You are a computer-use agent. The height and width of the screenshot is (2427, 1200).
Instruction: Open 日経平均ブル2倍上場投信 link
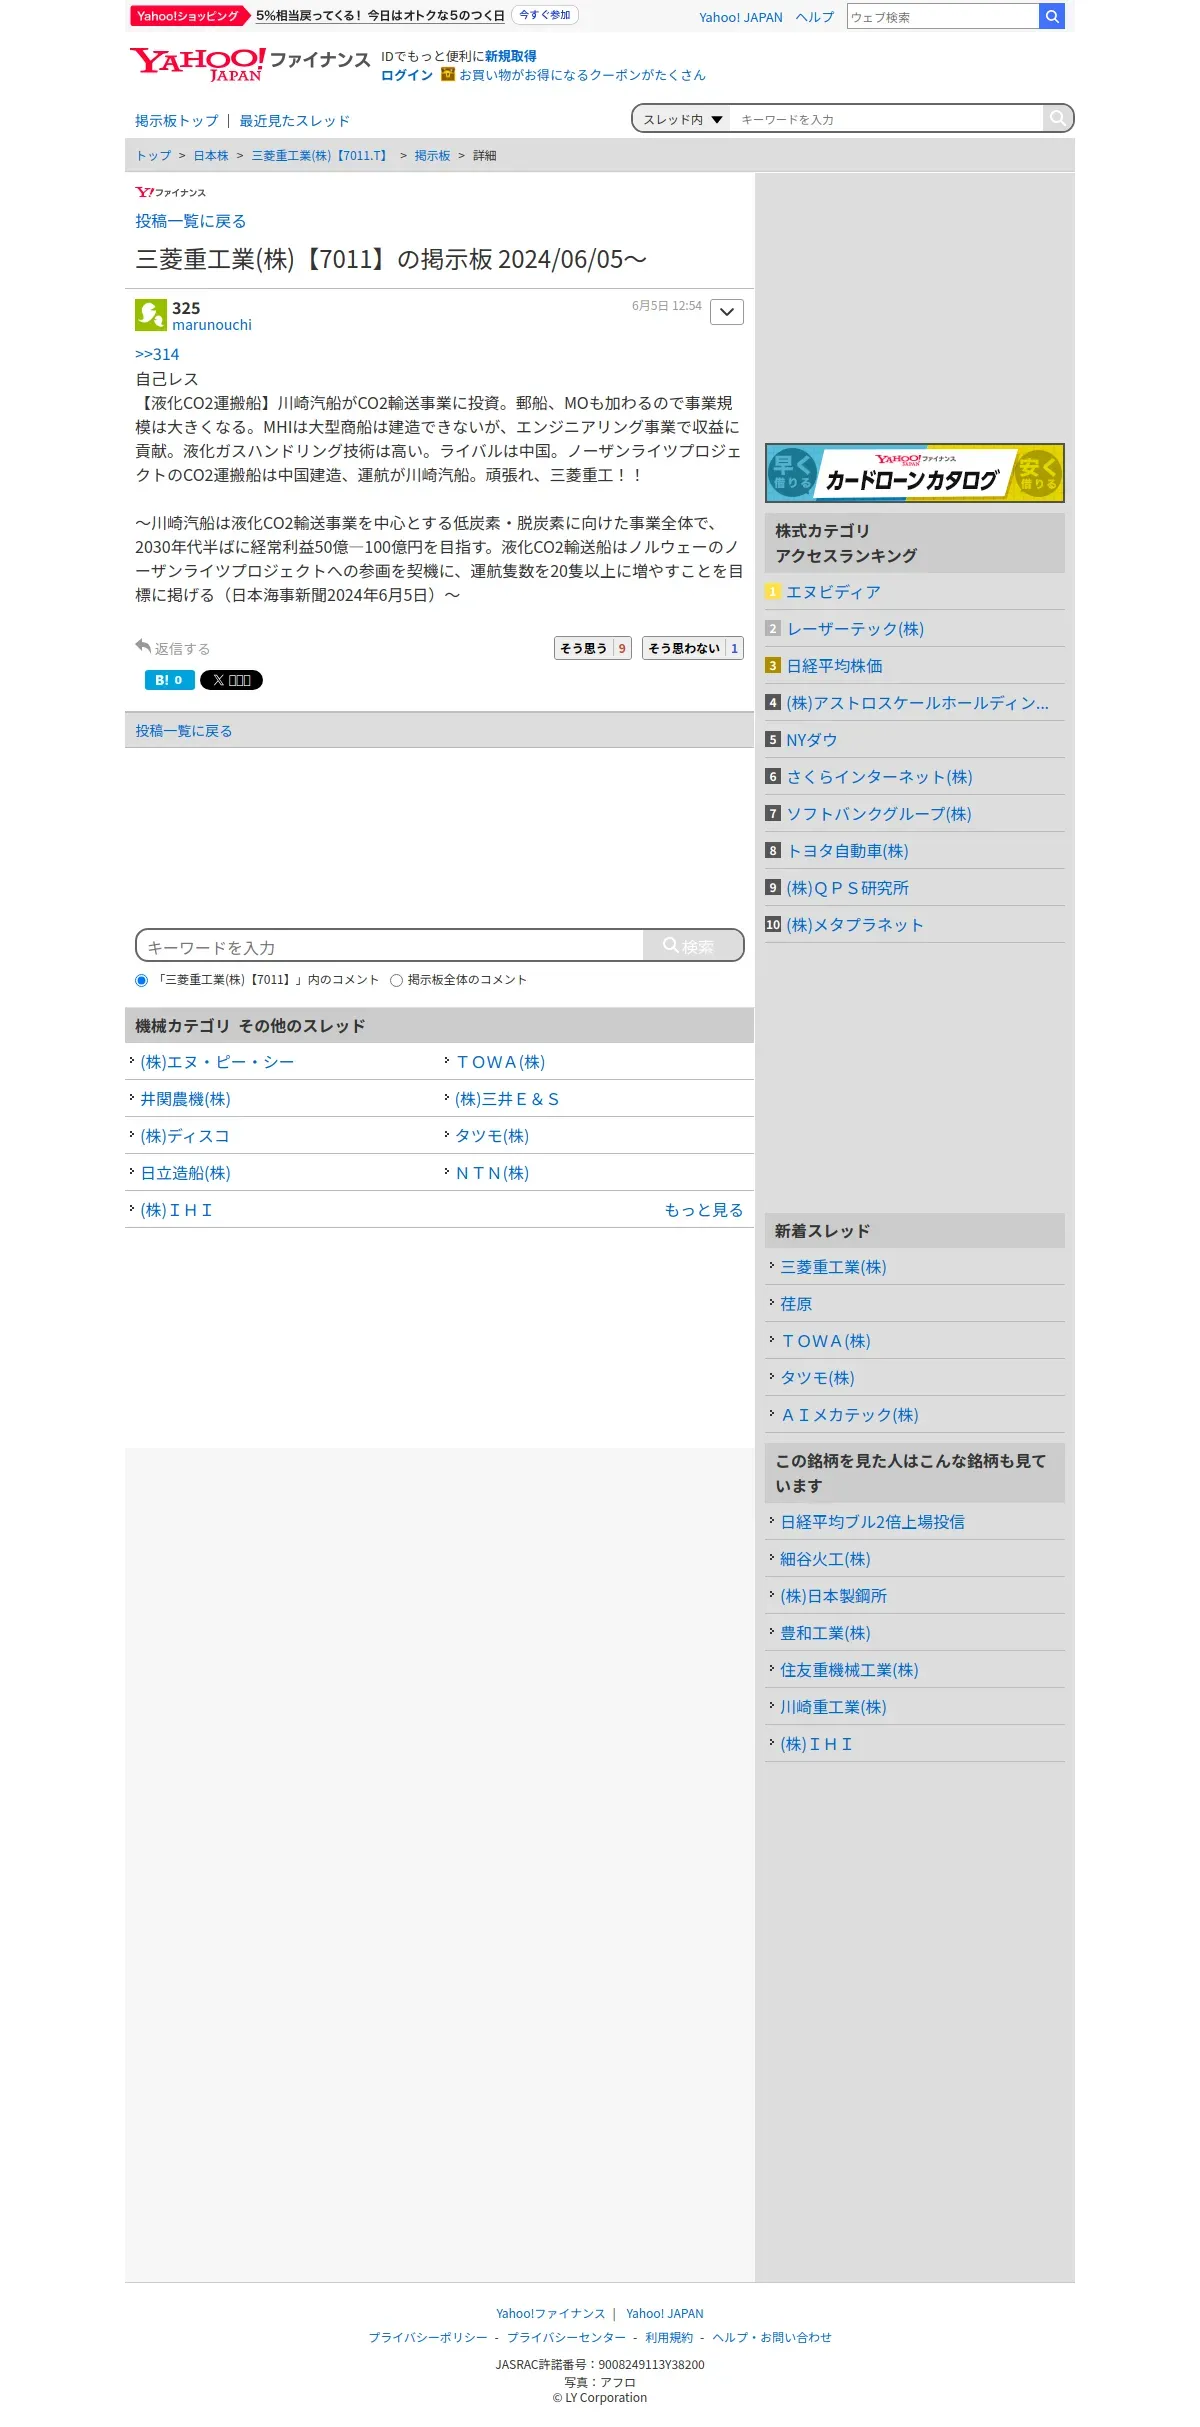(x=872, y=1522)
